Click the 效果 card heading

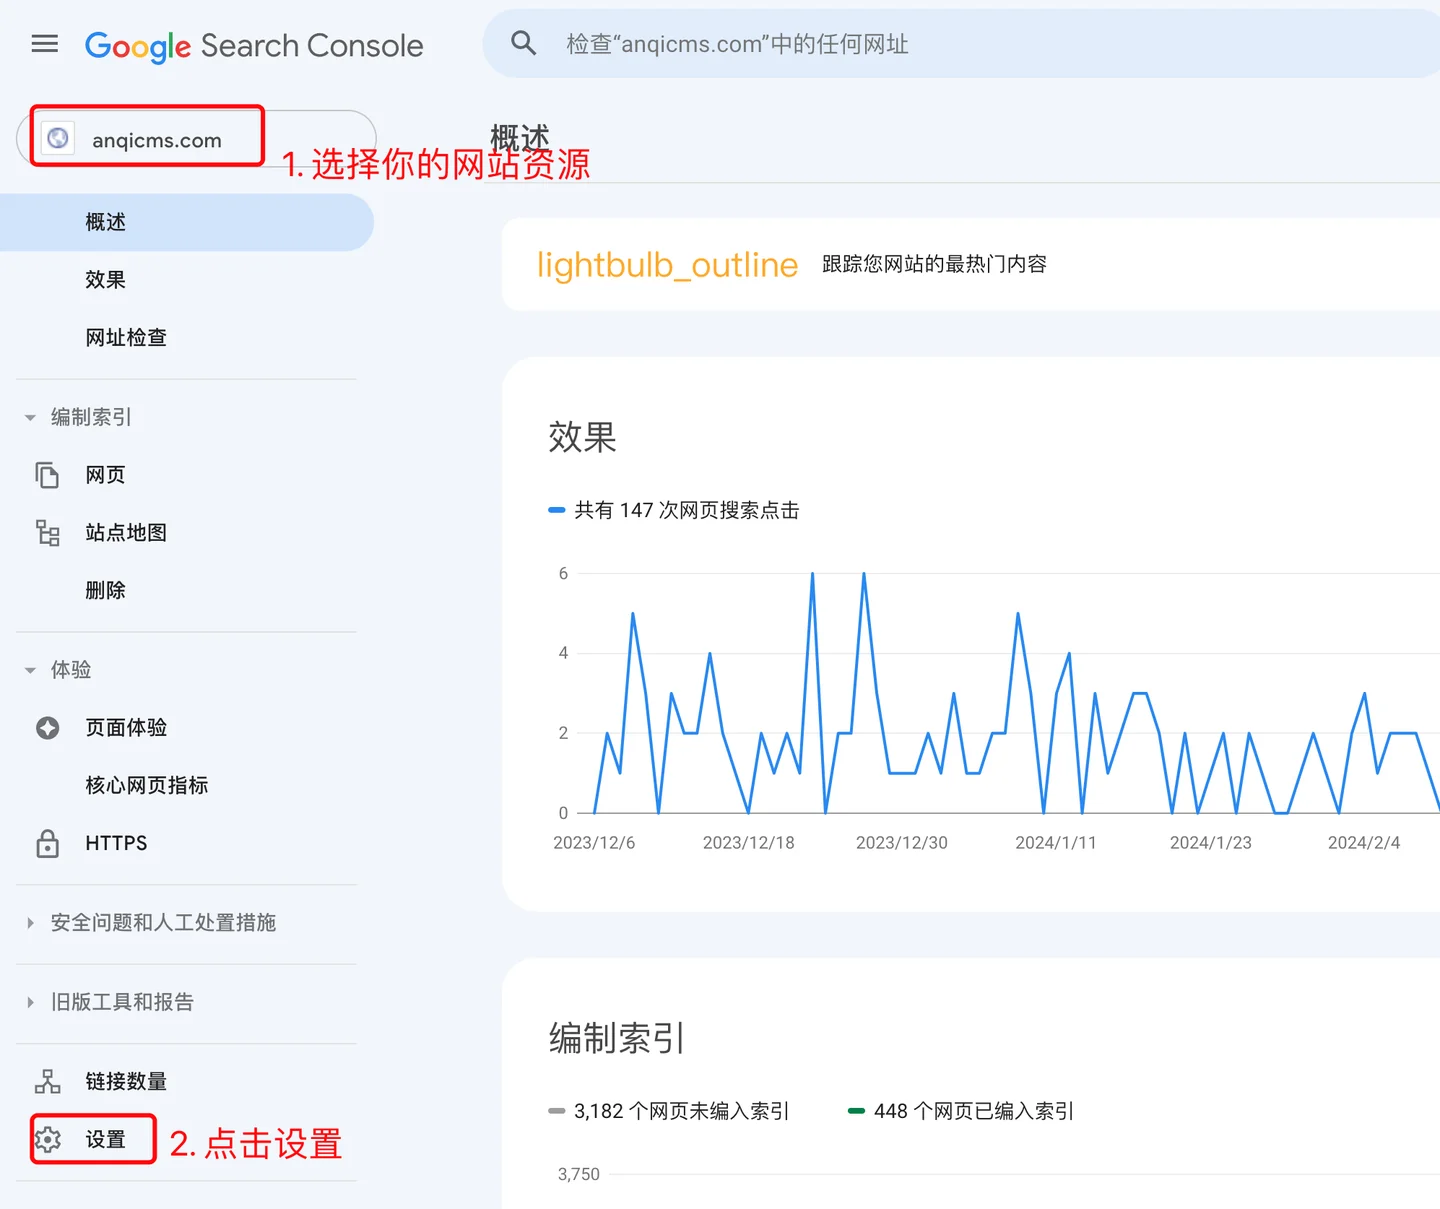(x=583, y=437)
